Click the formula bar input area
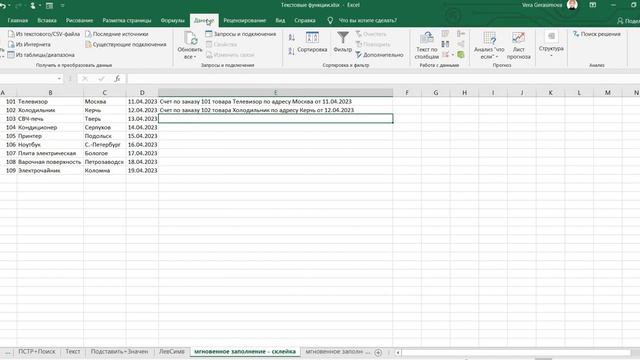Screen dimensions: 640x360 coord(383,78)
